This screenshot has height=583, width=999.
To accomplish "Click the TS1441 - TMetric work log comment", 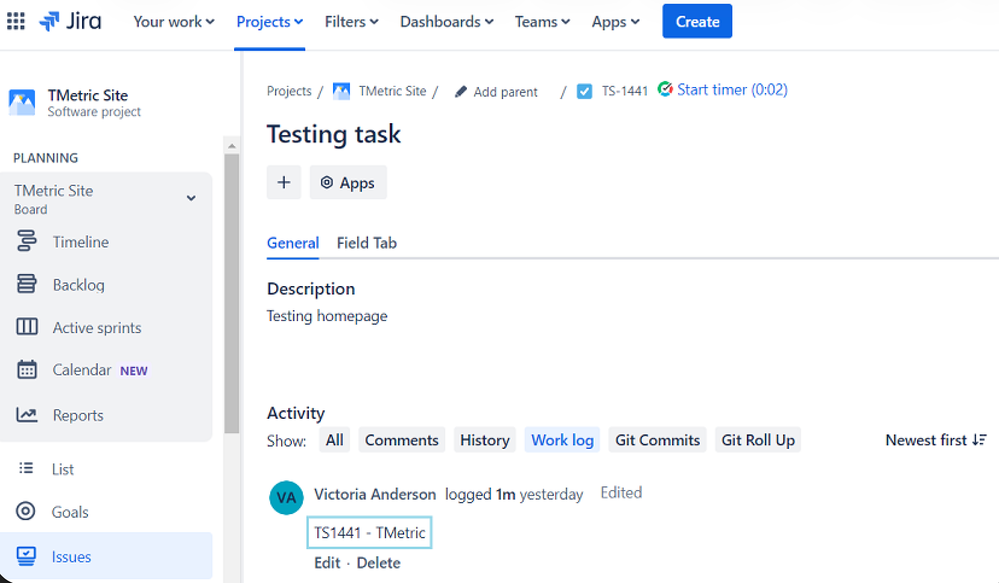I will [x=370, y=533].
